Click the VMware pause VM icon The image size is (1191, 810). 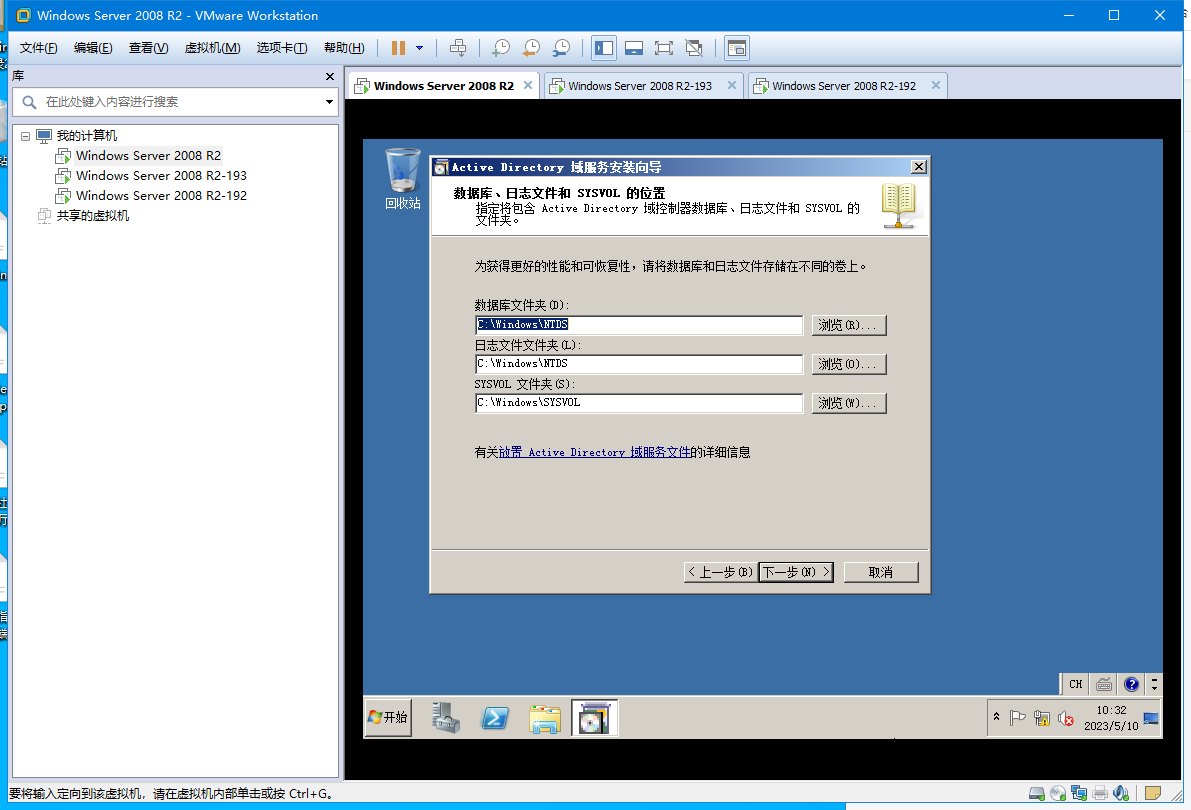tap(398, 48)
